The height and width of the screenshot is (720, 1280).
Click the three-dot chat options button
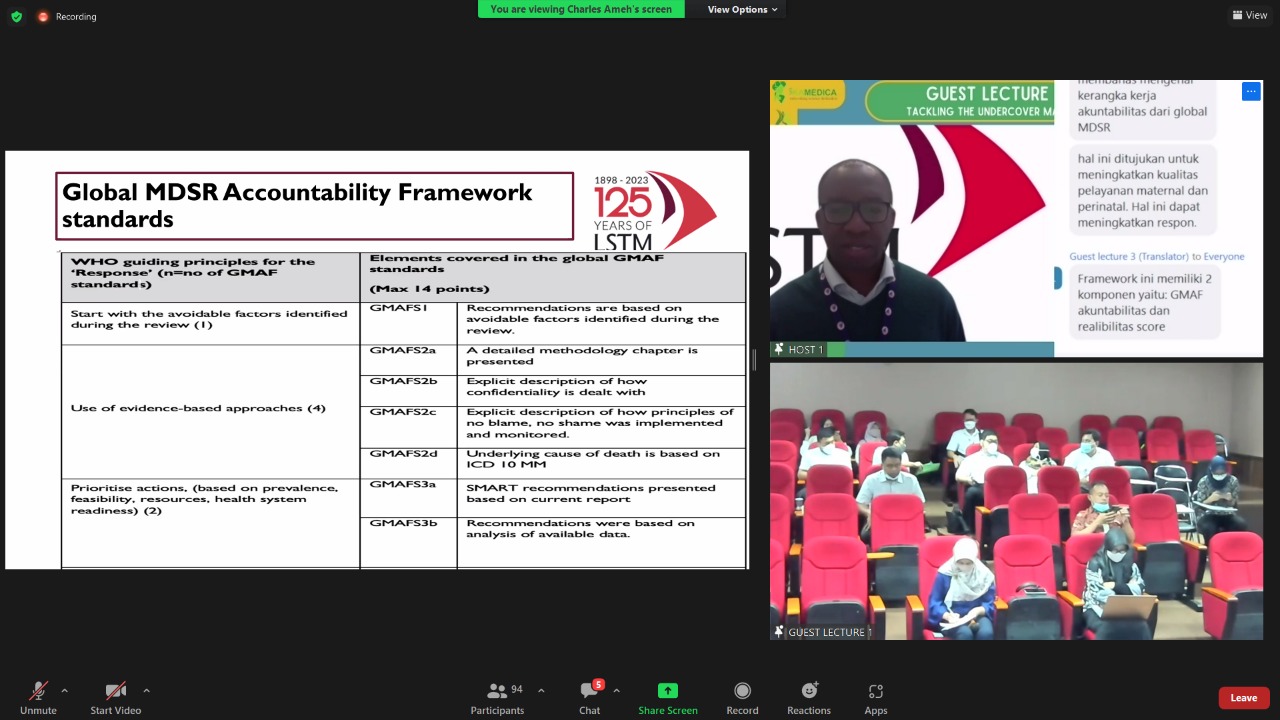pyautogui.click(x=1251, y=92)
